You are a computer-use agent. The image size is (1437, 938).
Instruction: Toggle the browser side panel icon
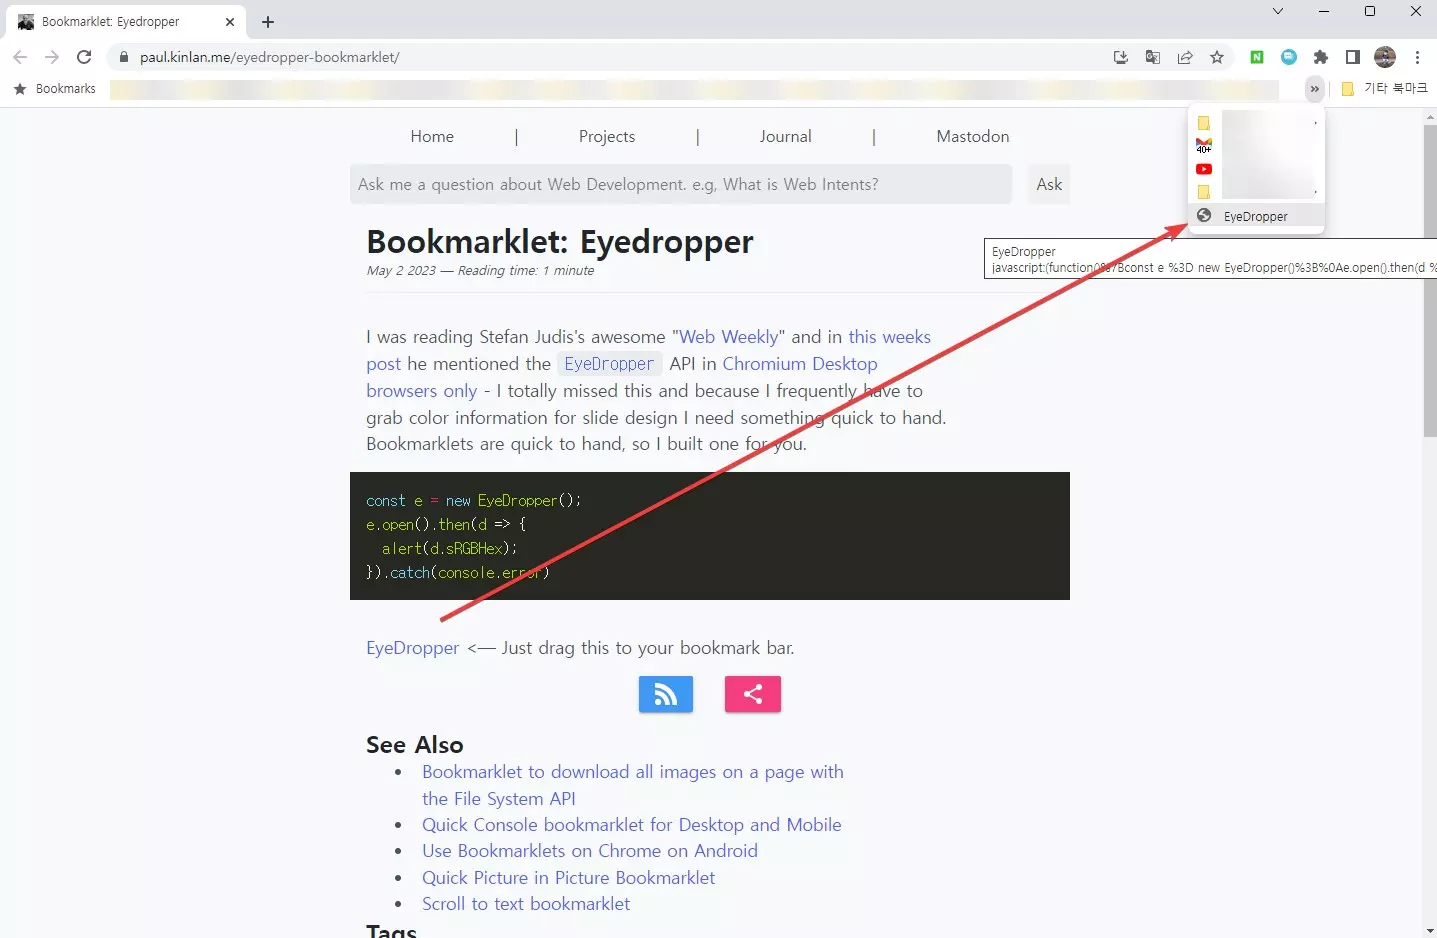1353,57
